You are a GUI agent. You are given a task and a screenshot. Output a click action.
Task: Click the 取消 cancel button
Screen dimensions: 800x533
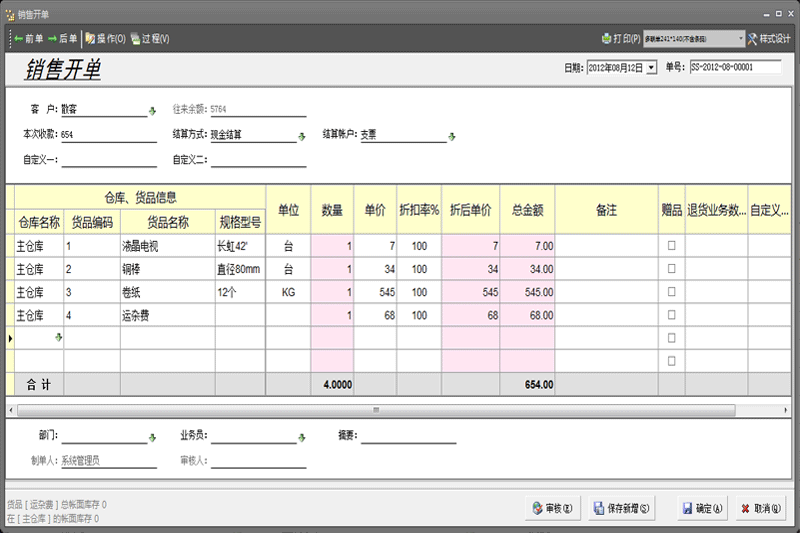click(761, 508)
